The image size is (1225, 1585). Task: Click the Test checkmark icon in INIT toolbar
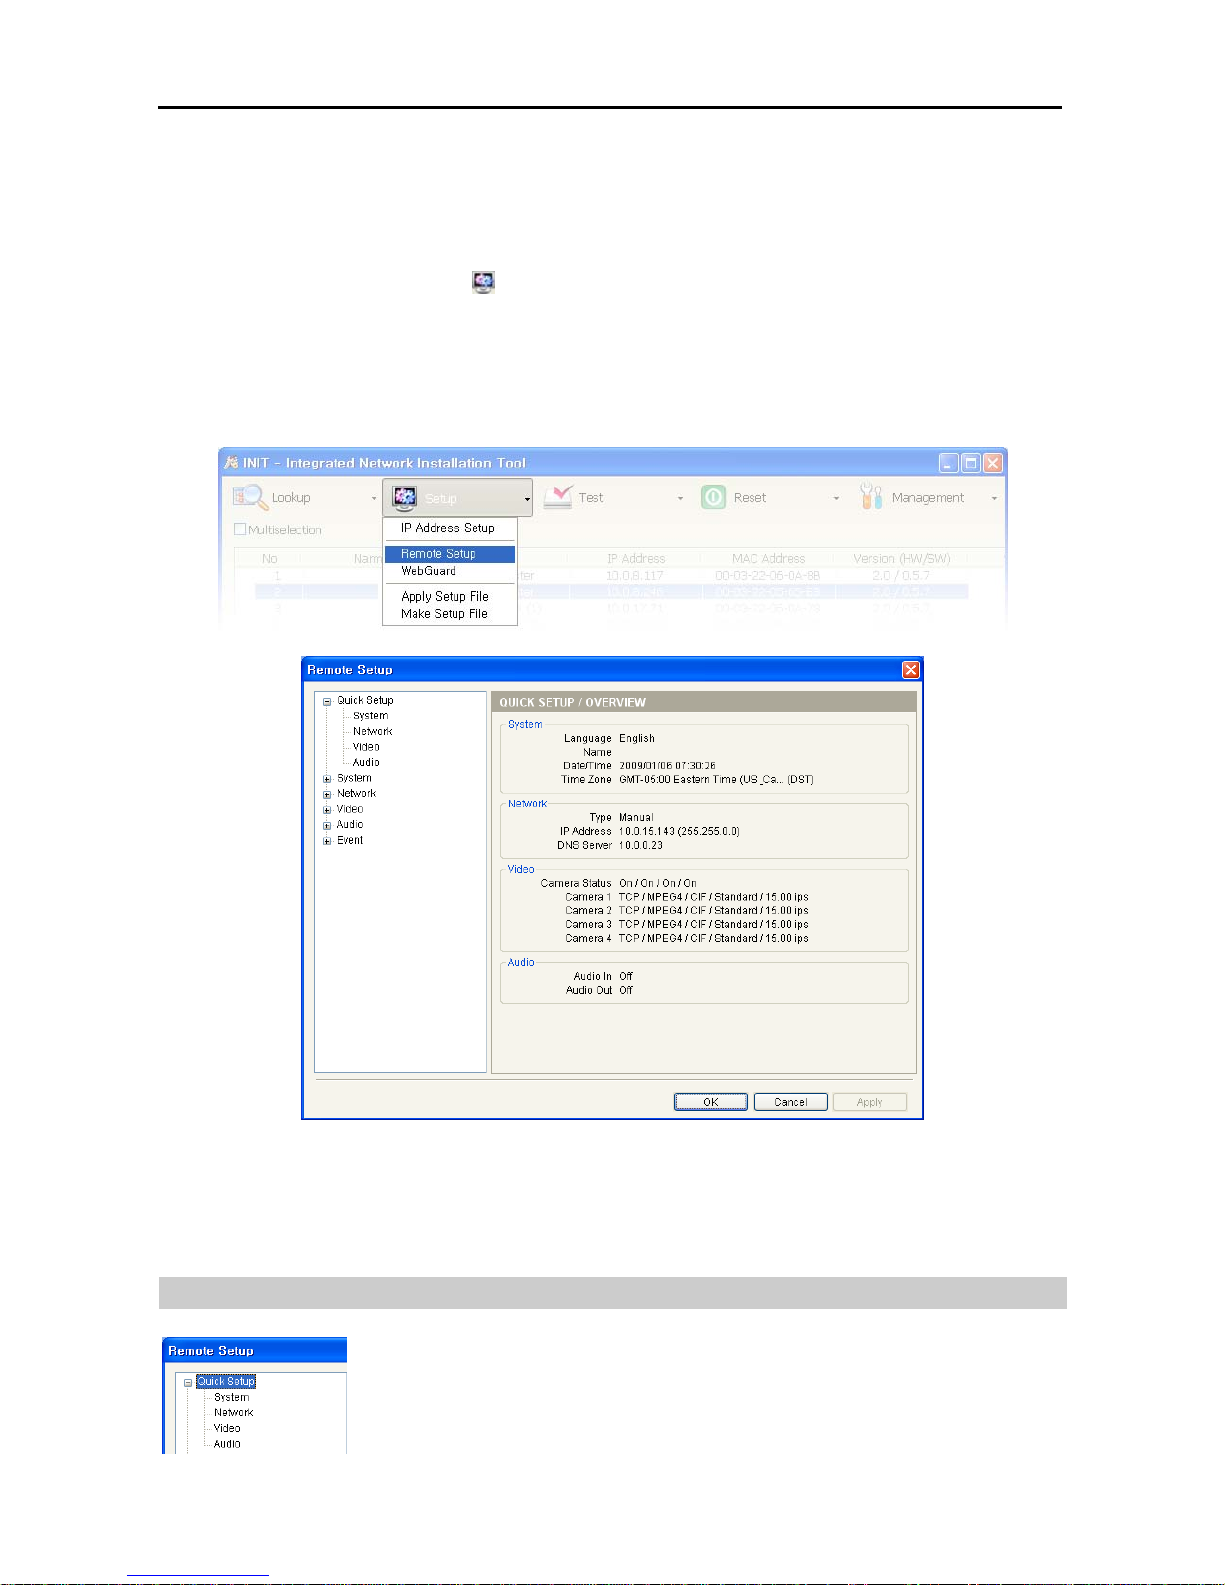pyautogui.click(x=558, y=497)
